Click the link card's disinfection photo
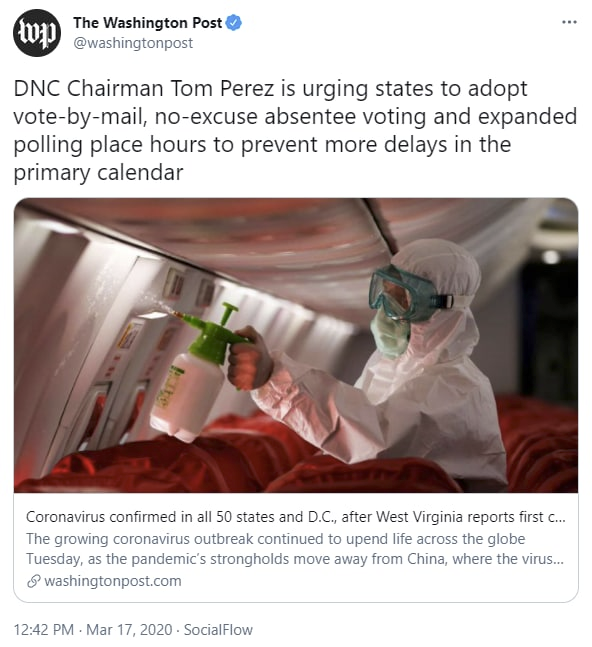 (296, 345)
